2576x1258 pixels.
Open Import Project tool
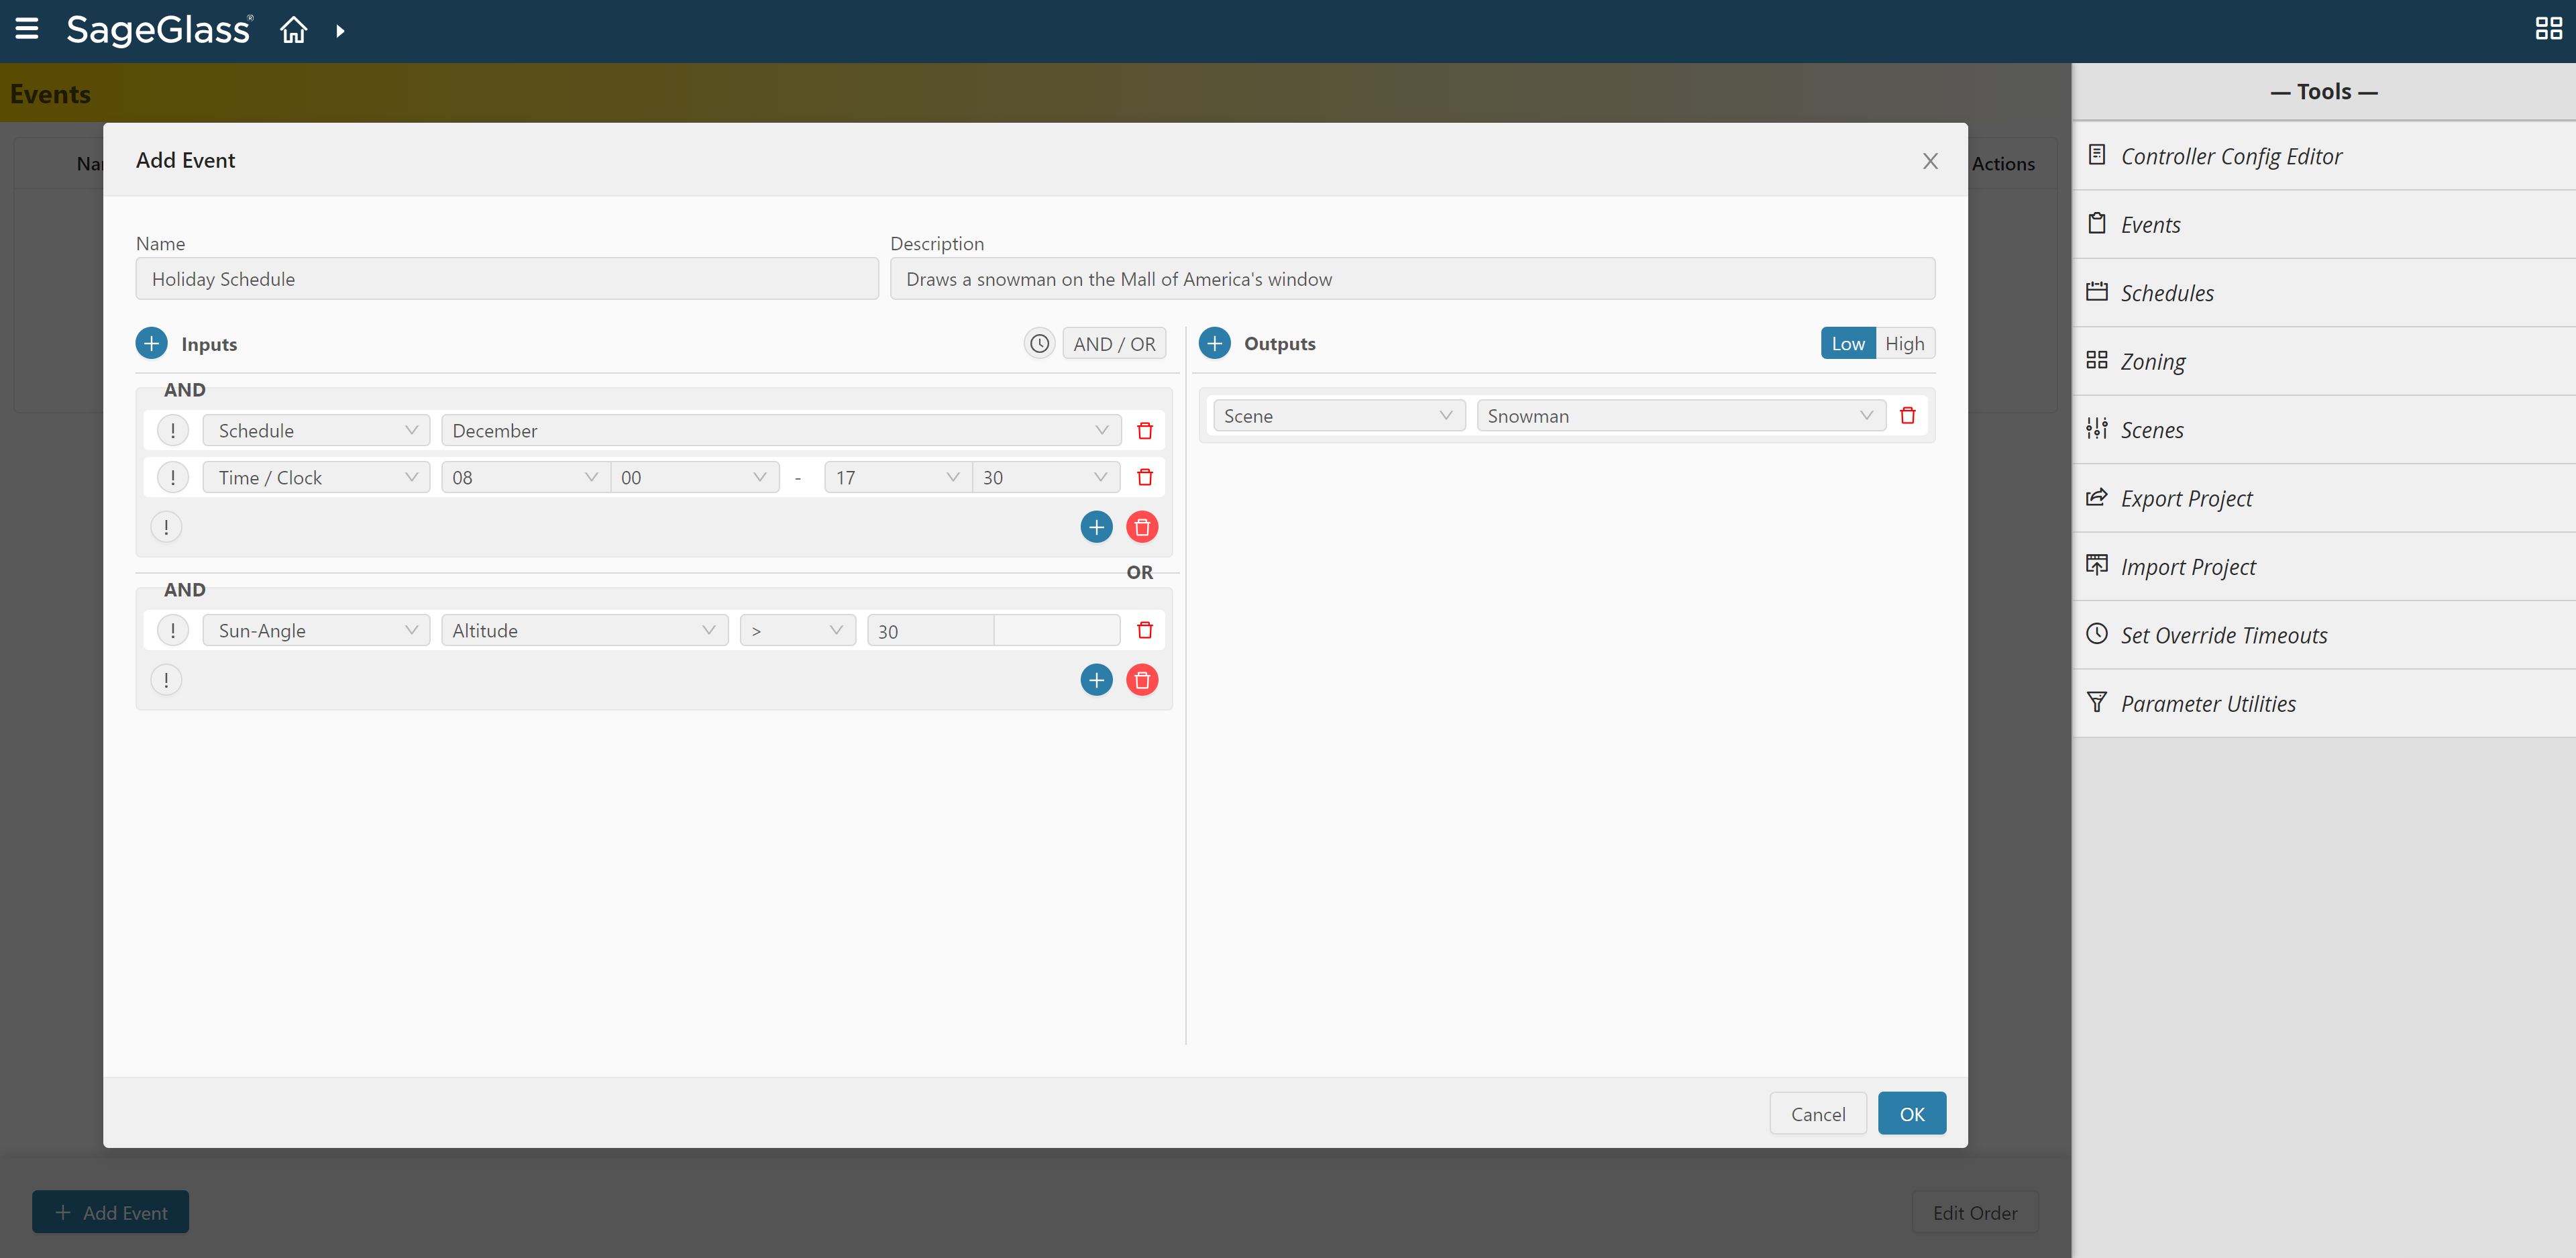click(x=2324, y=567)
